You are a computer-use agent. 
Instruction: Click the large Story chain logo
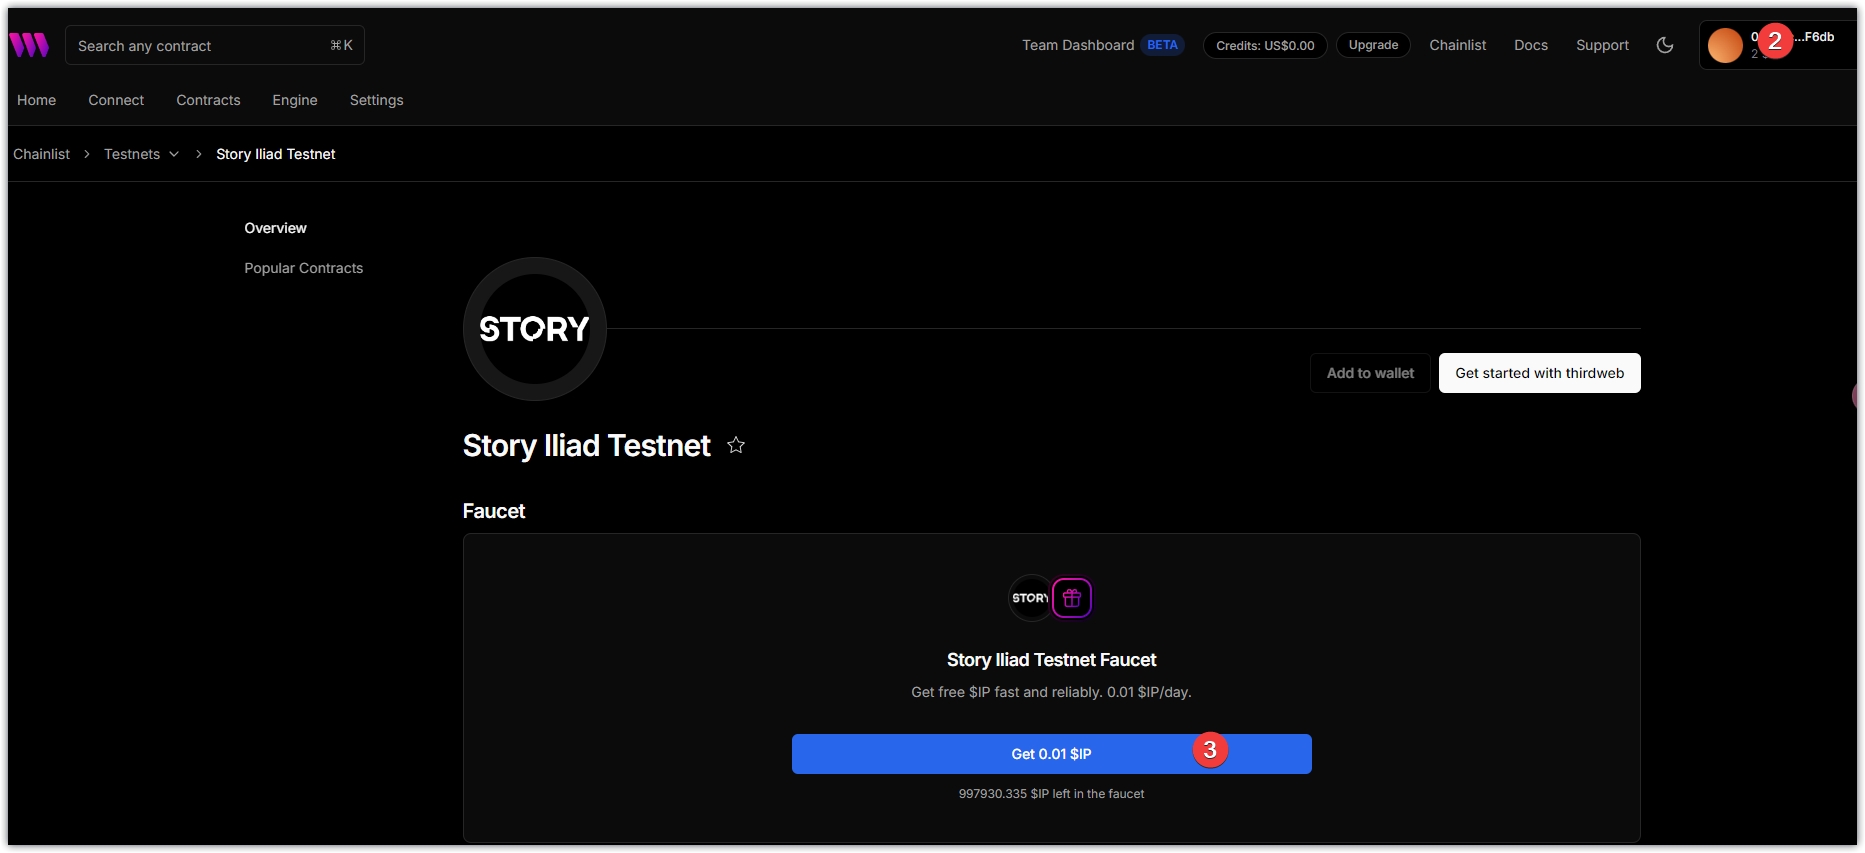[534, 329]
